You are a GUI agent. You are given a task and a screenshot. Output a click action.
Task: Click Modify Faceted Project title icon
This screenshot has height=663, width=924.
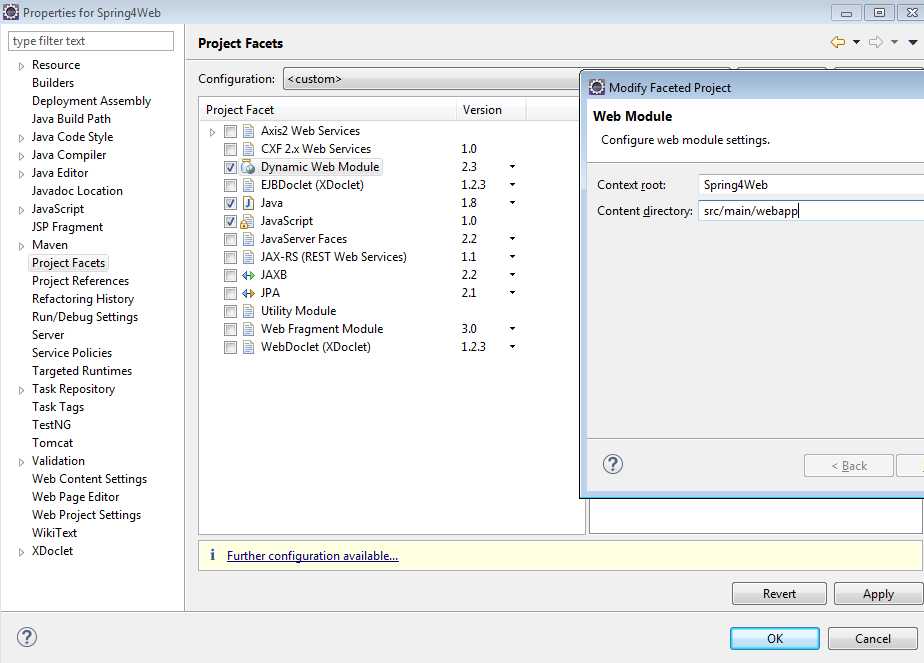pyautogui.click(x=597, y=87)
